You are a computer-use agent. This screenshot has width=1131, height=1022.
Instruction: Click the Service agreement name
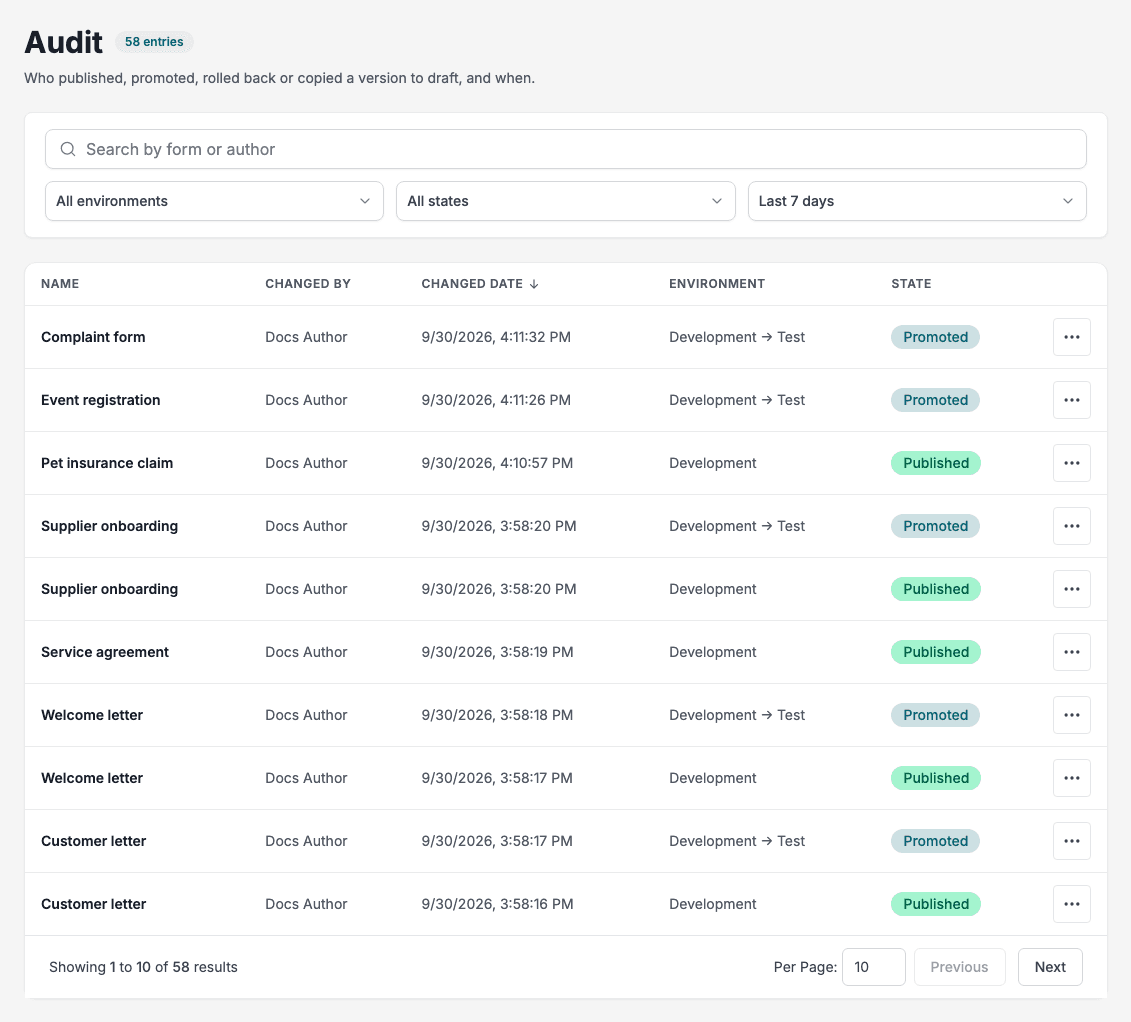105,652
